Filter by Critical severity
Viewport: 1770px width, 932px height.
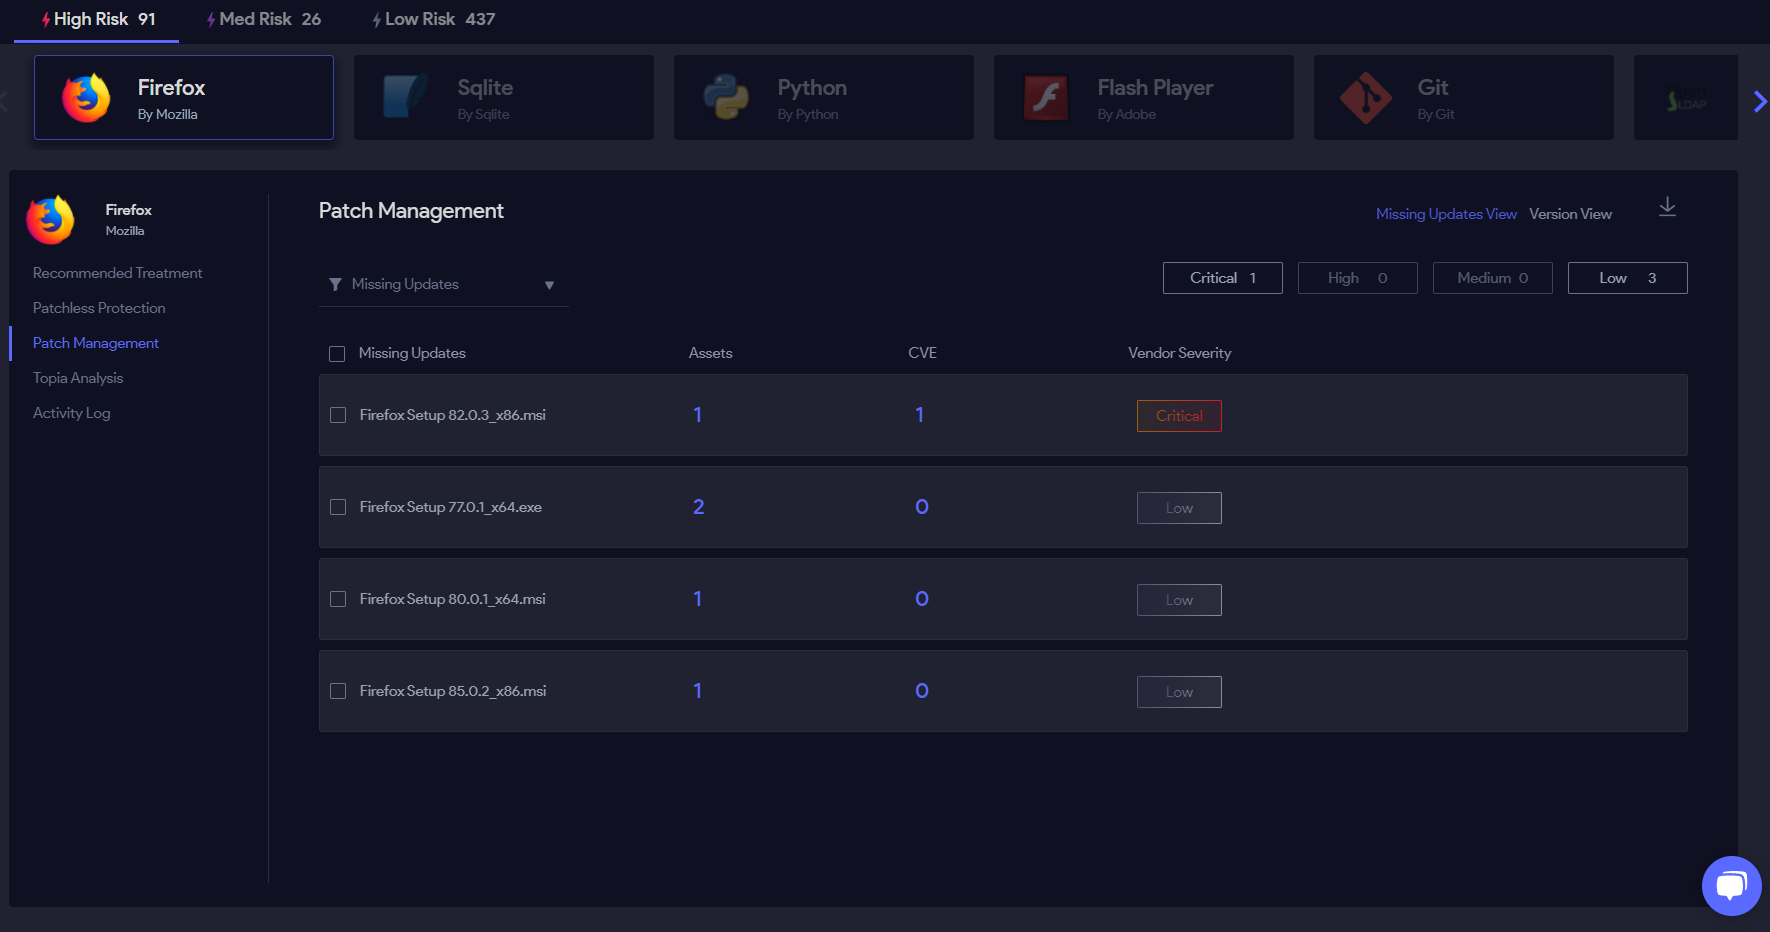pyautogui.click(x=1222, y=278)
